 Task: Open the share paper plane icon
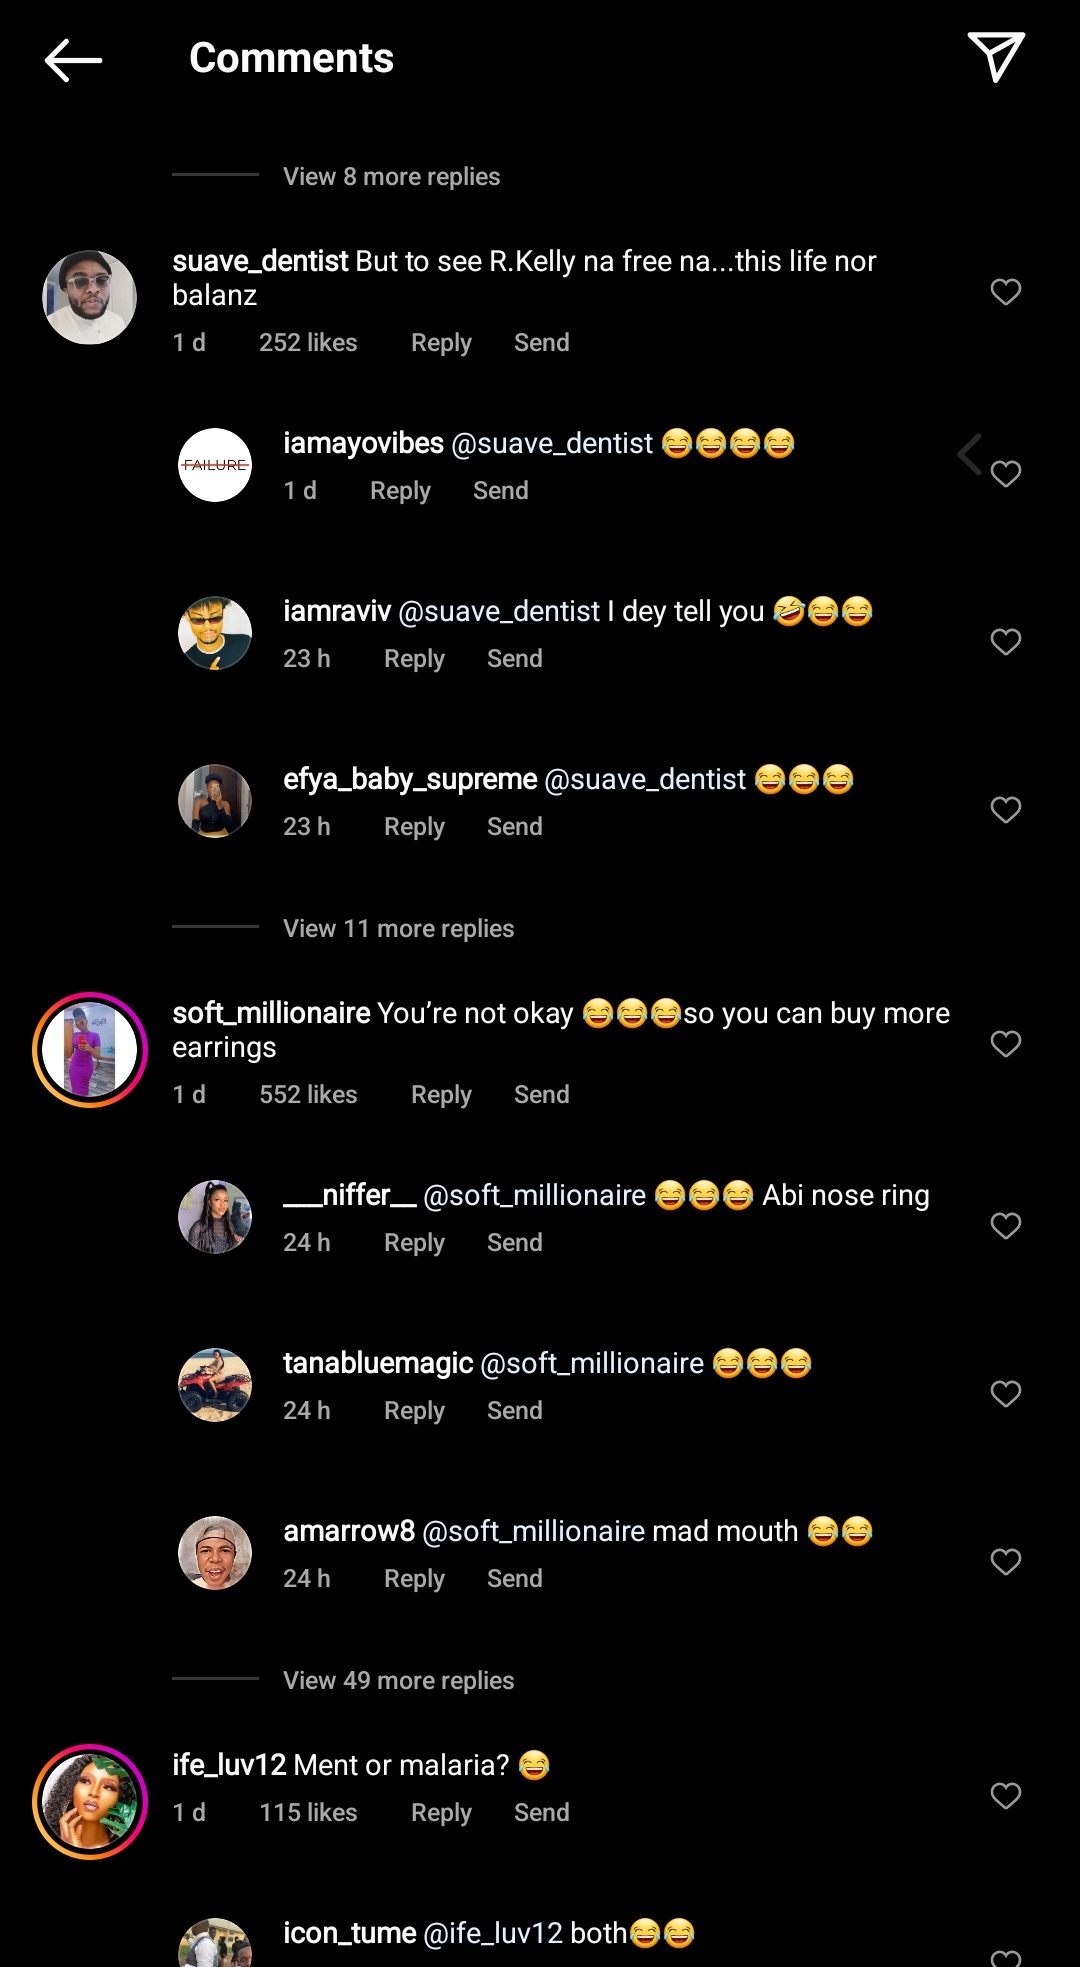(995, 57)
